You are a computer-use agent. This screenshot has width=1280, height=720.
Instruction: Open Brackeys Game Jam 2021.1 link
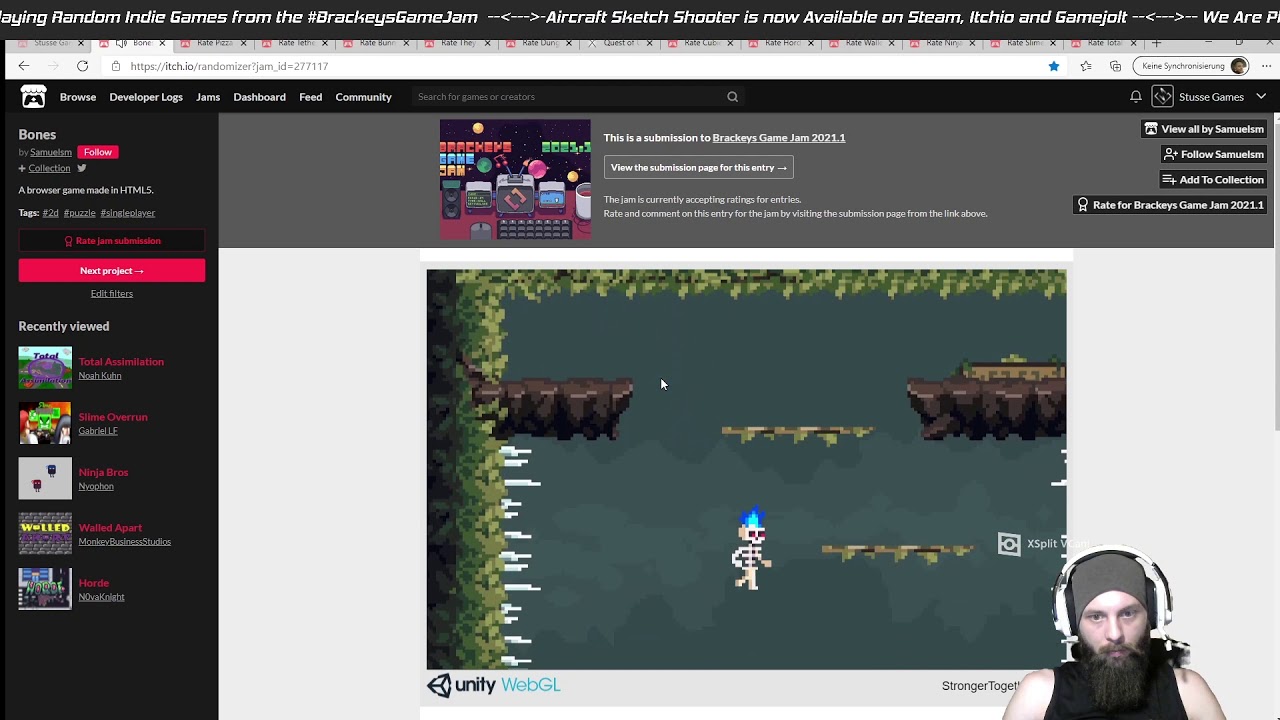(779, 138)
